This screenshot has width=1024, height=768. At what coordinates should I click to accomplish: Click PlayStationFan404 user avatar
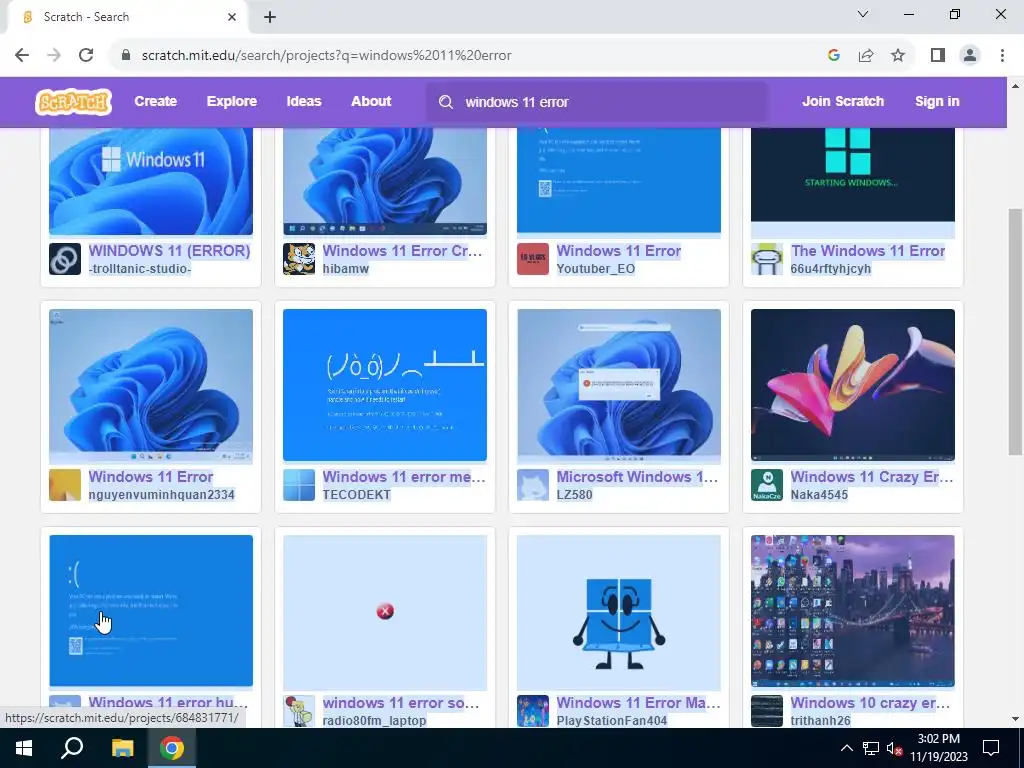[533, 711]
